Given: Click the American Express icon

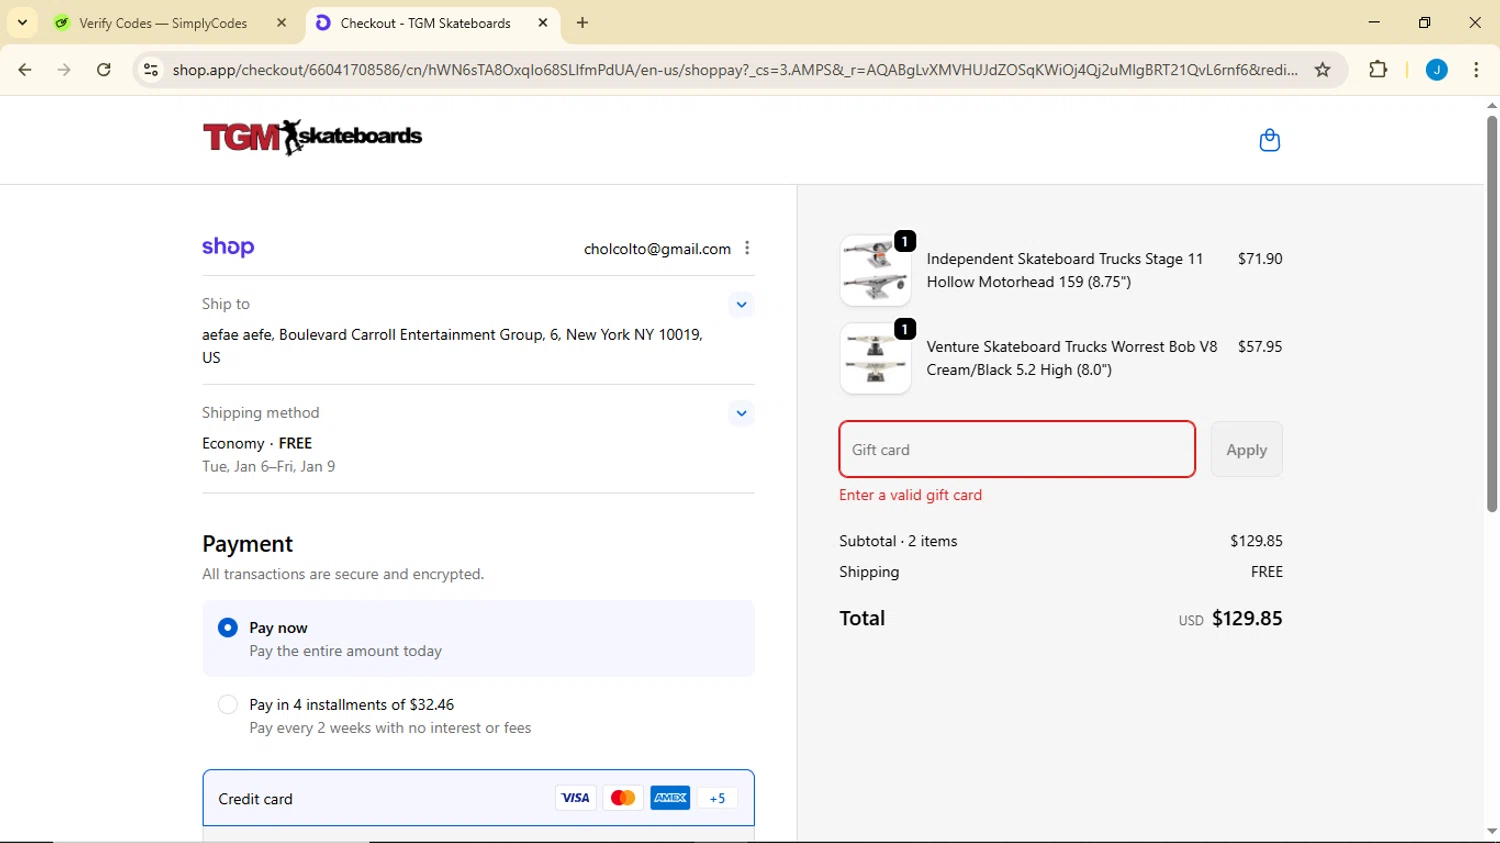Looking at the screenshot, I should pyautogui.click(x=670, y=798).
